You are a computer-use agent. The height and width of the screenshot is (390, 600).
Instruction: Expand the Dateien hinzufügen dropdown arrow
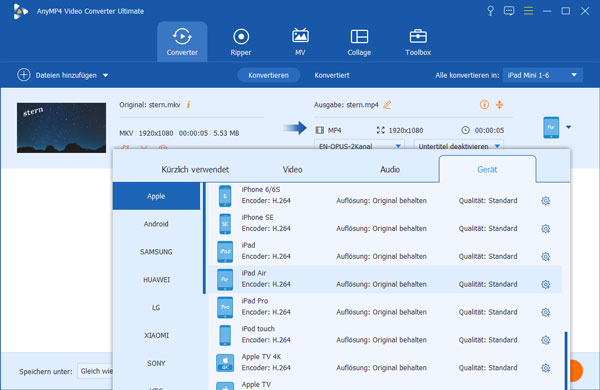tap(105, 75)
